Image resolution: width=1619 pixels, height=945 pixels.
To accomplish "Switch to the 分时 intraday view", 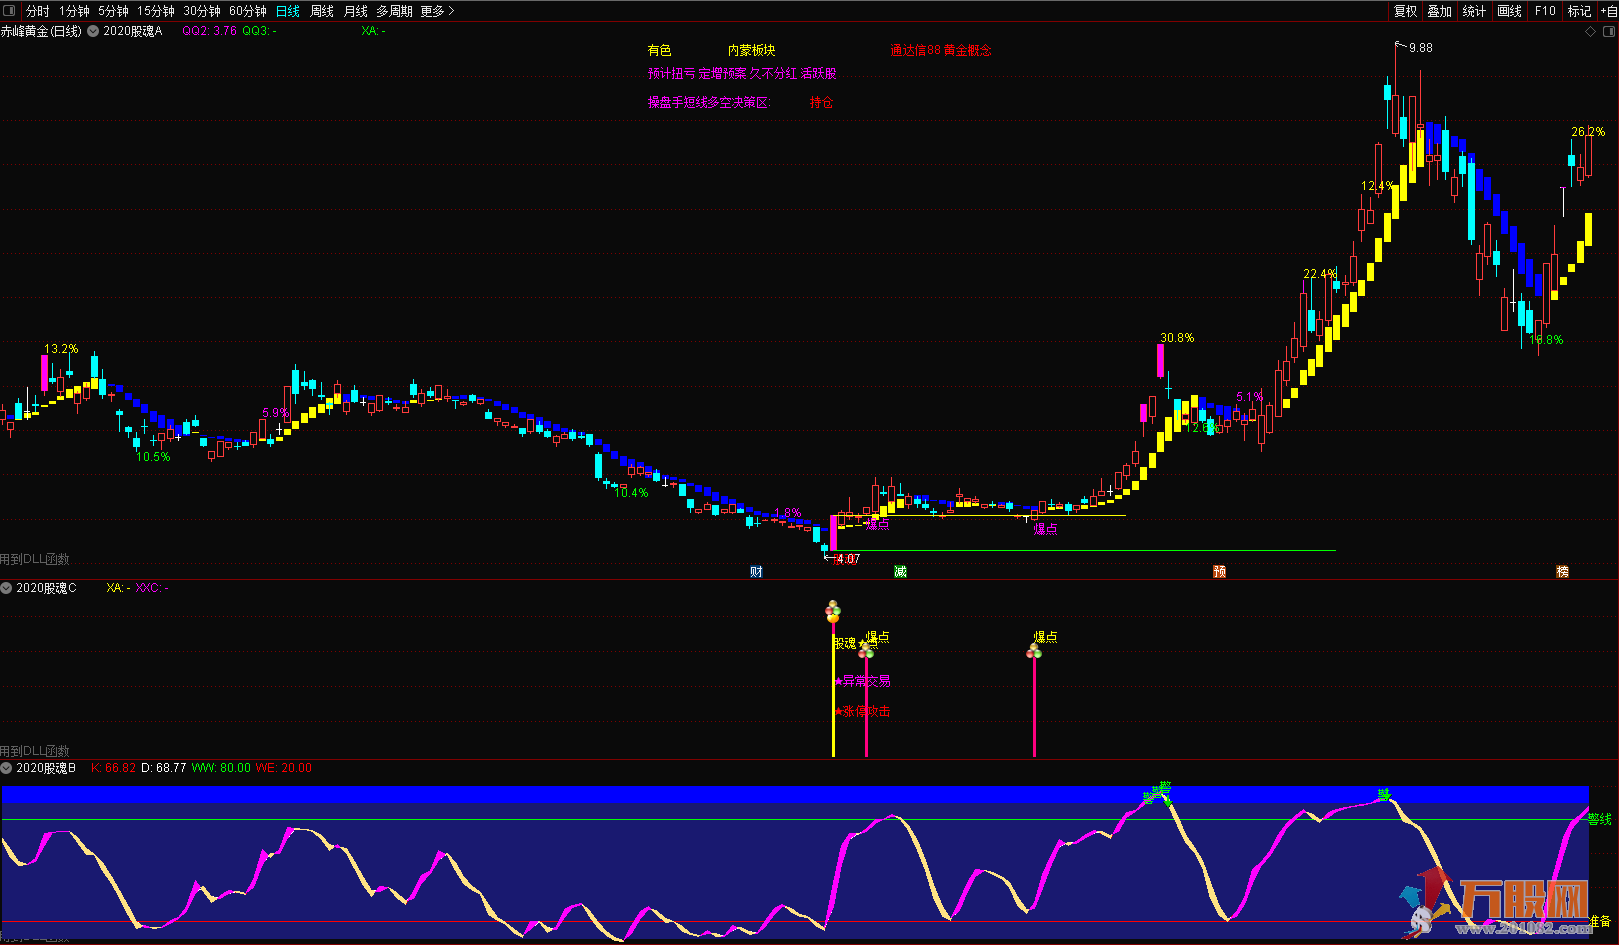I will 38,11.
